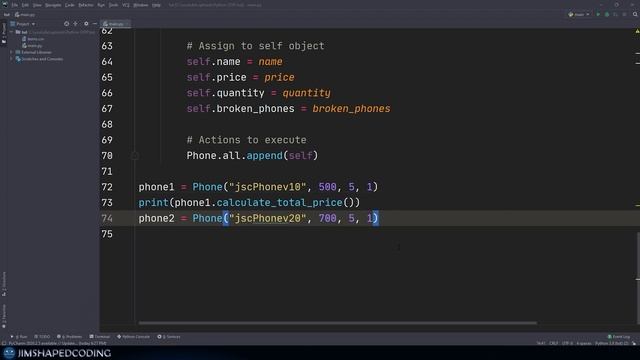Open the Window menu
Image resolution: width=640 pixels, height=360 pixels.
(x=141, y=5)
